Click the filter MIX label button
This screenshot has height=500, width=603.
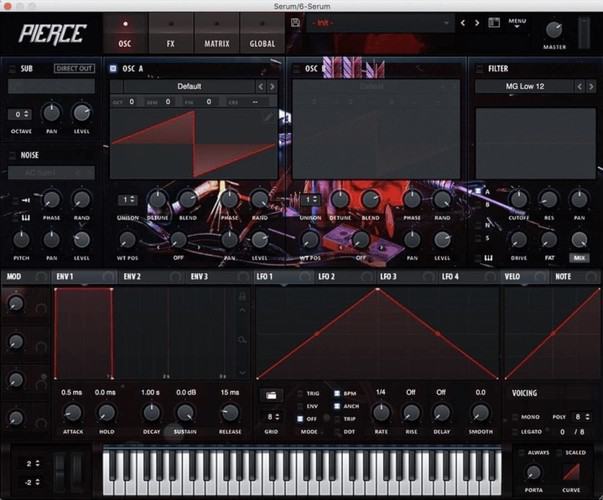tap(579, 258)
